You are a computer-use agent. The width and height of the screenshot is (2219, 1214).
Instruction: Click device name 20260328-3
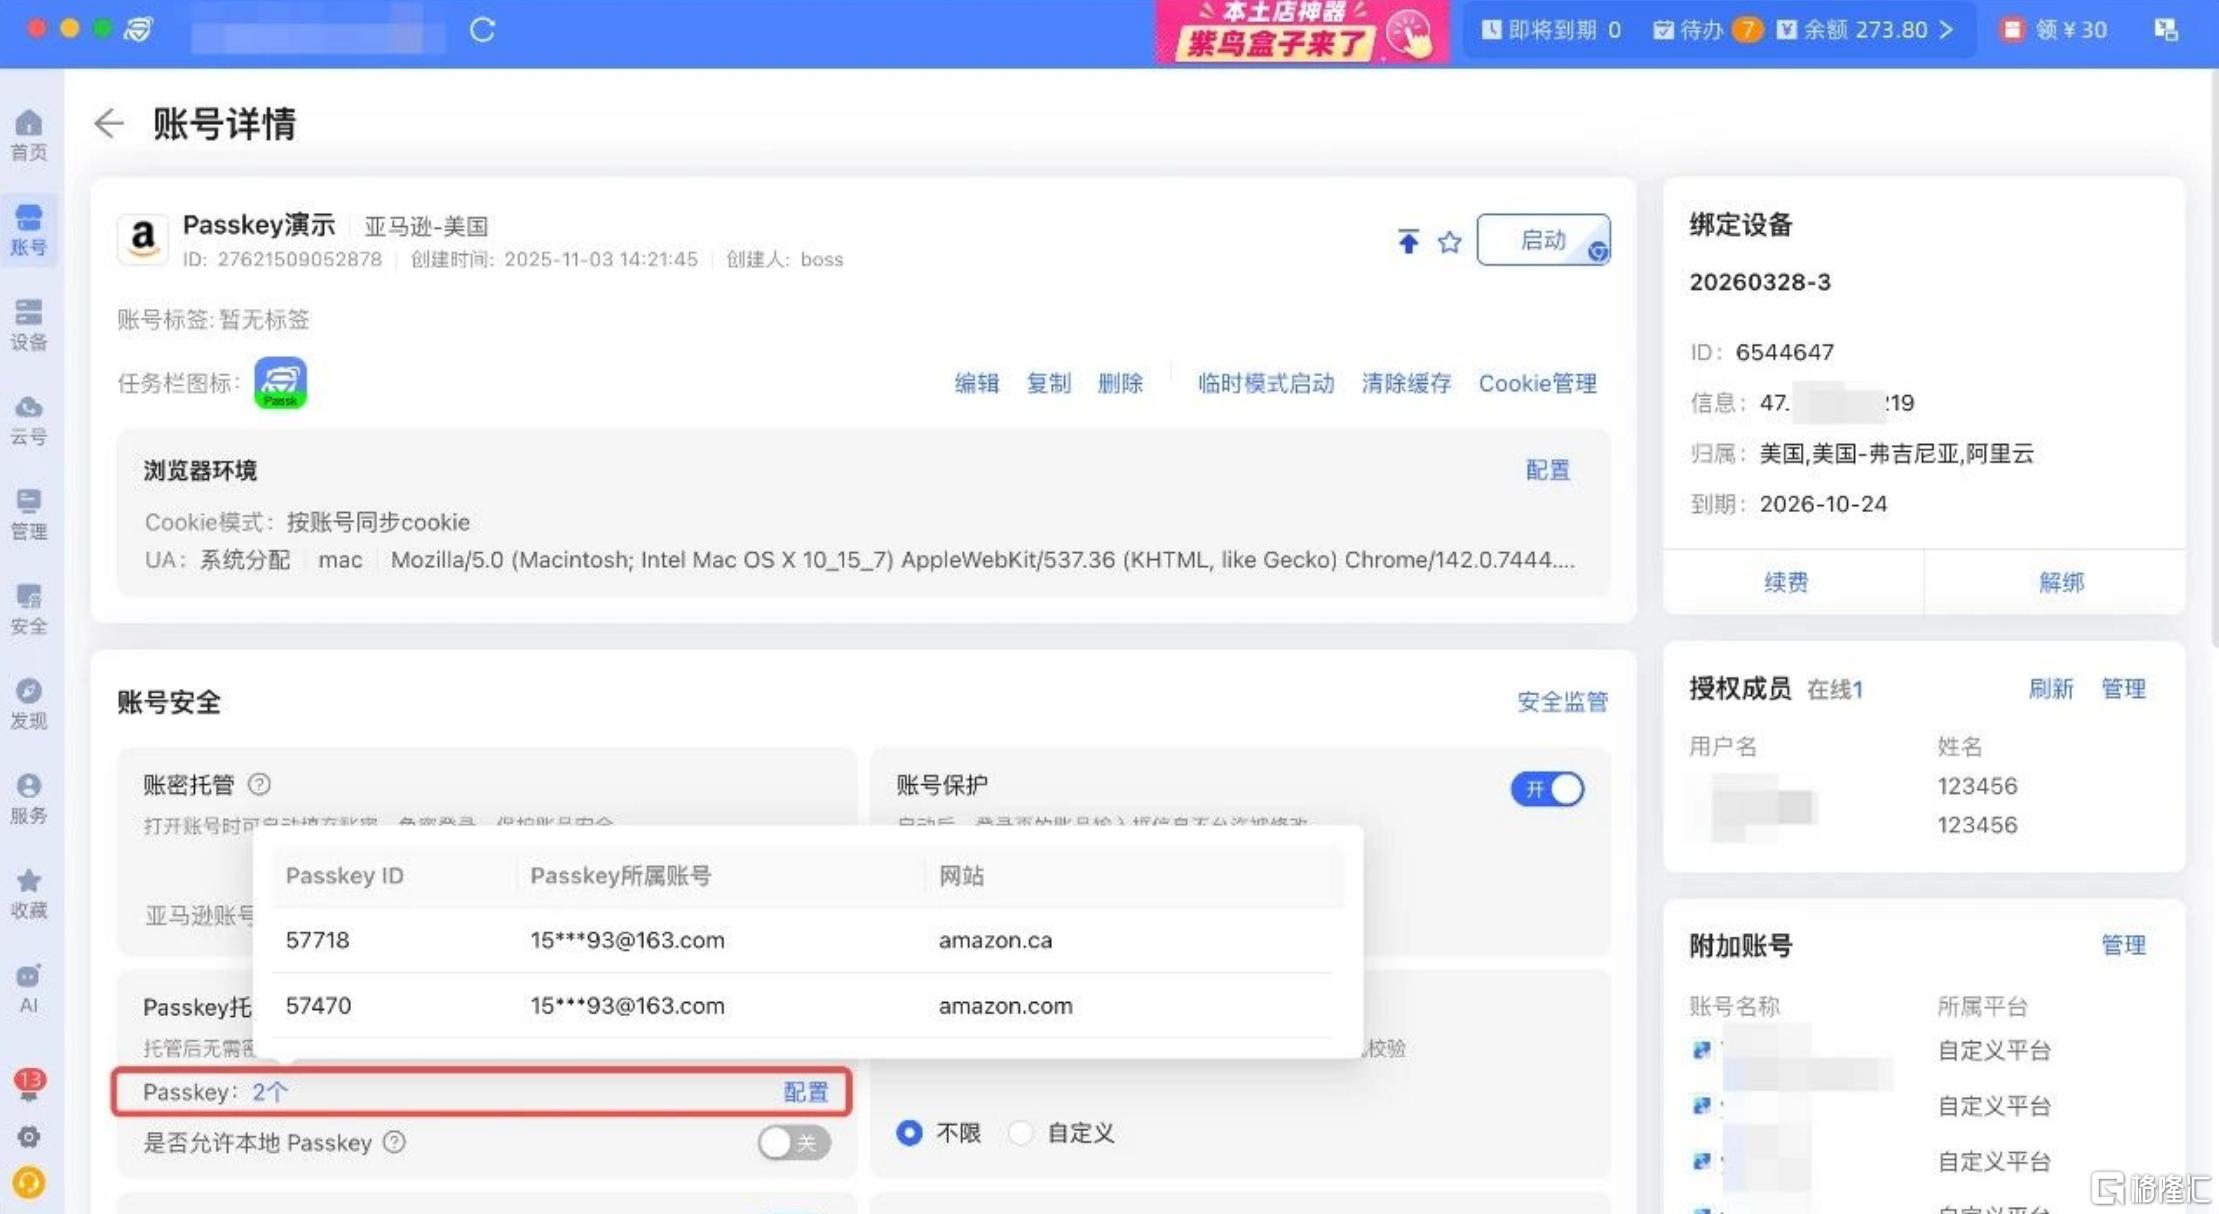coord(1760,282)
